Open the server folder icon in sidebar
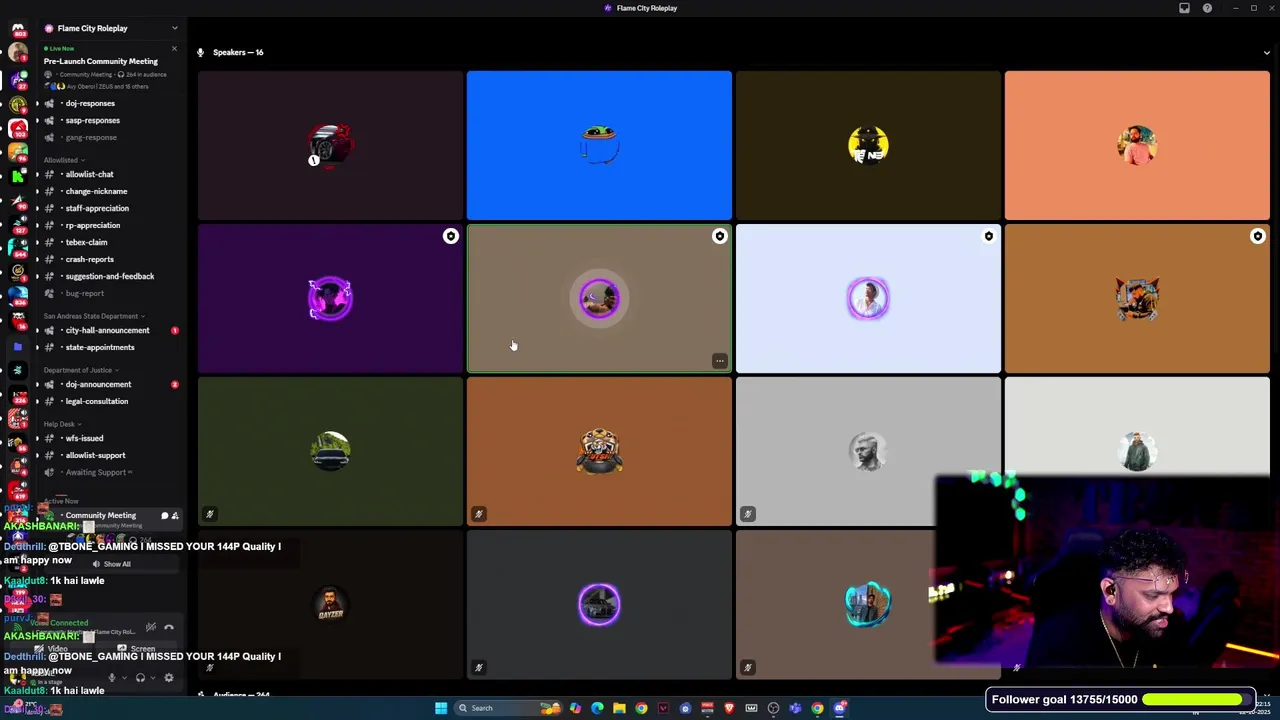This screenshot has width=1280, height=720. (x=17, y=347)
